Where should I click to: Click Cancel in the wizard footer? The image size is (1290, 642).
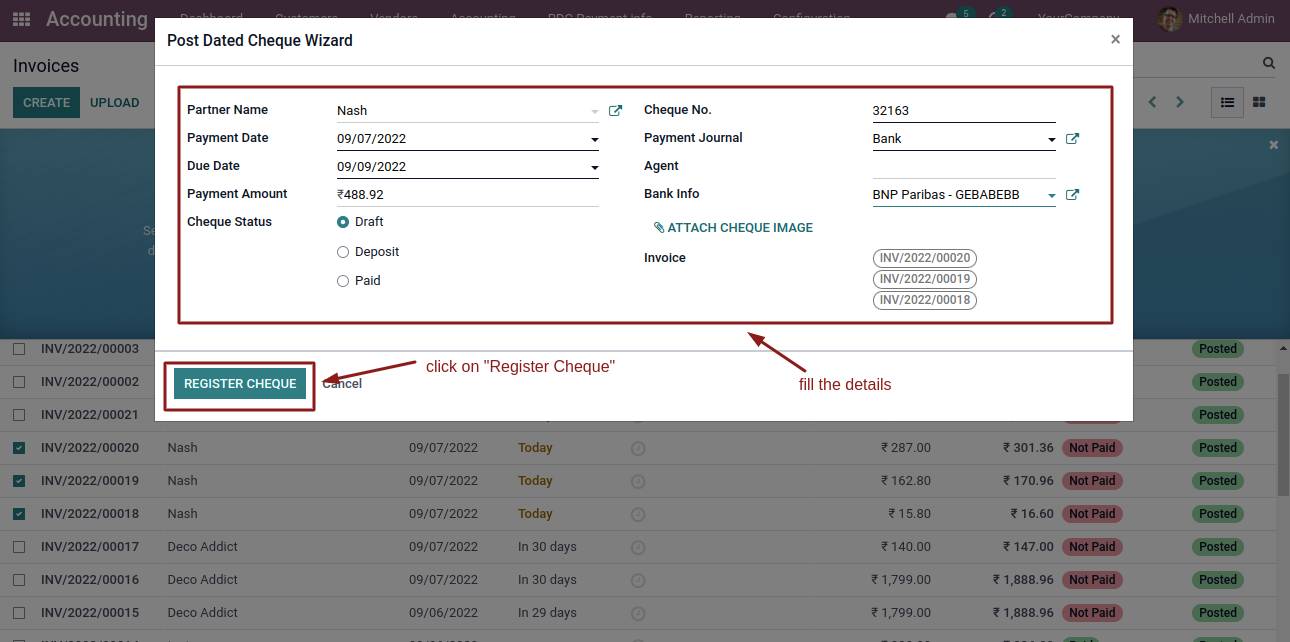tap(342, 384)
